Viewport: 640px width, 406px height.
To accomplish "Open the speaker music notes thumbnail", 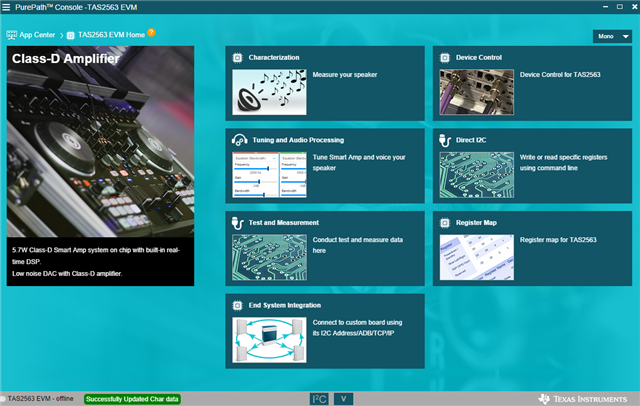I will click(269, 92).
